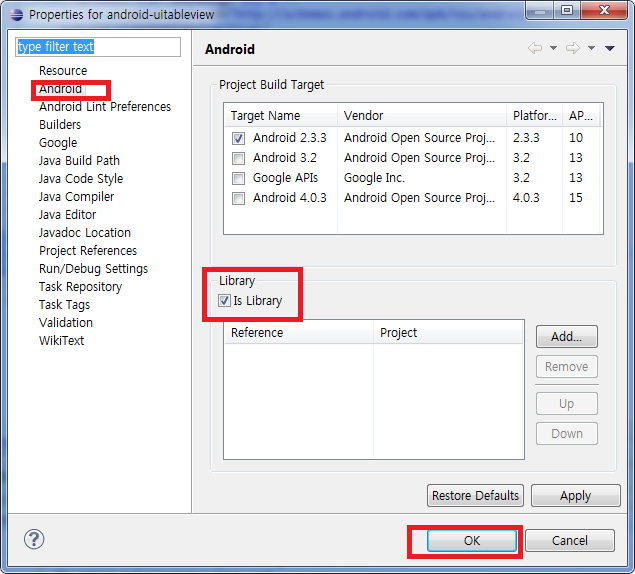Image resolution: width=635 pixels, height=574 pixels.
Task: Click the Eclipse icon in title bar
Action: pos(17,15)
